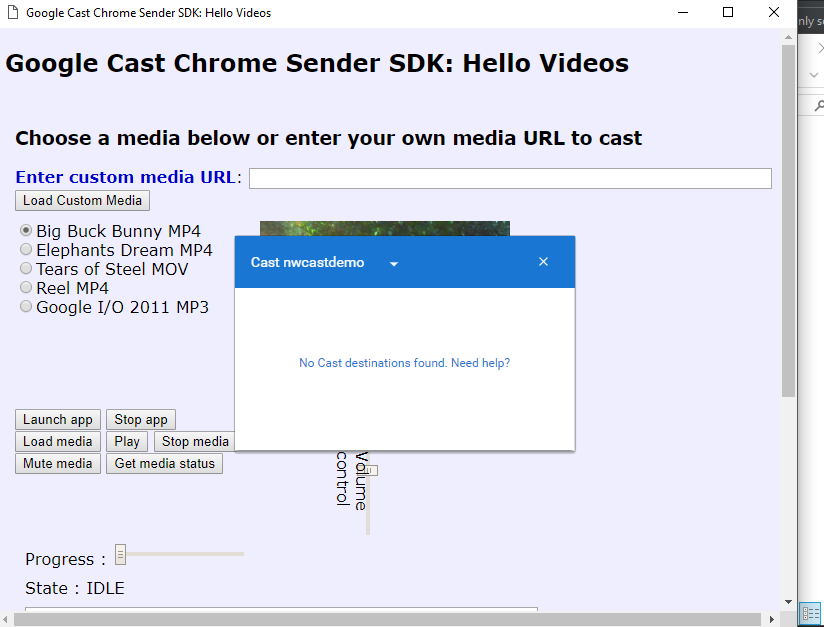Screen dimensions: 824x627
Task: Maximize the Hello Videos window
Action: 728,12
